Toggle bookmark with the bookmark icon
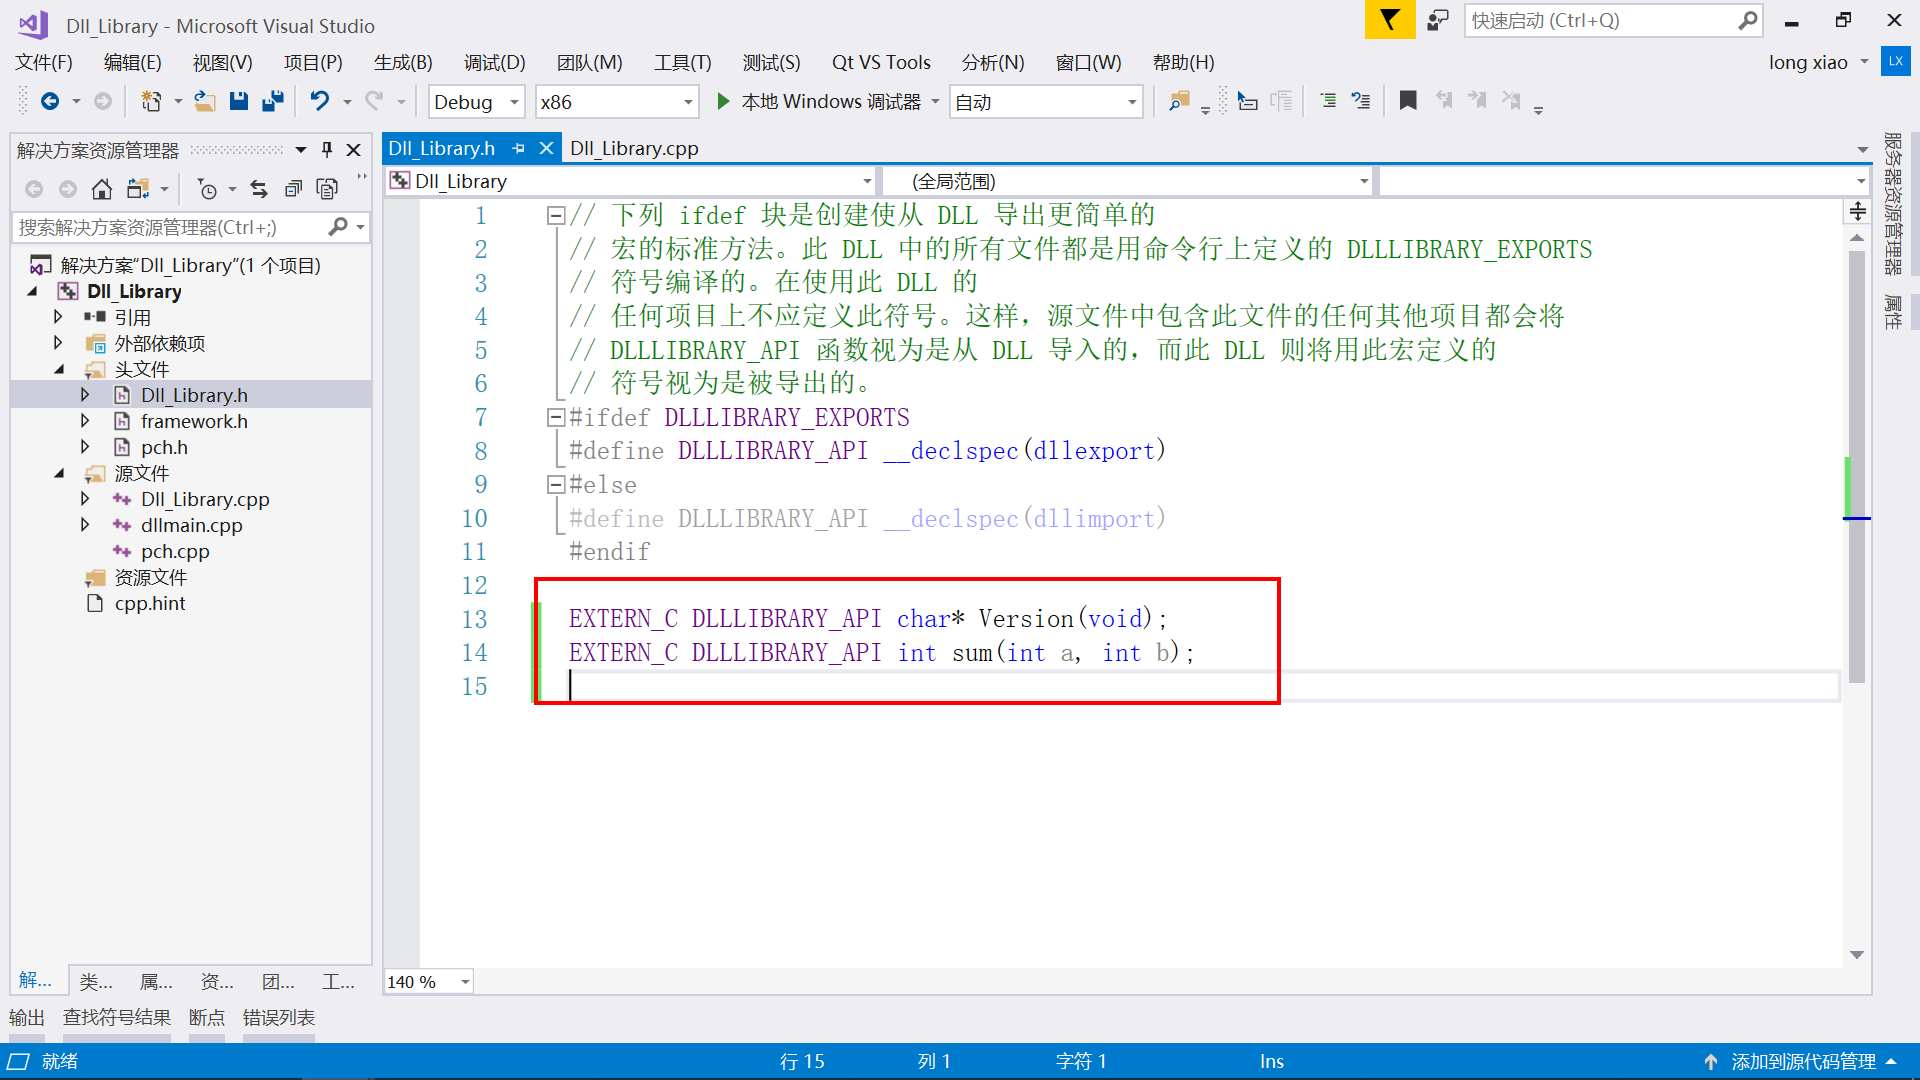Image resolution: width=1920 pixels, height=1080 pixels. tap(1408, 101)
